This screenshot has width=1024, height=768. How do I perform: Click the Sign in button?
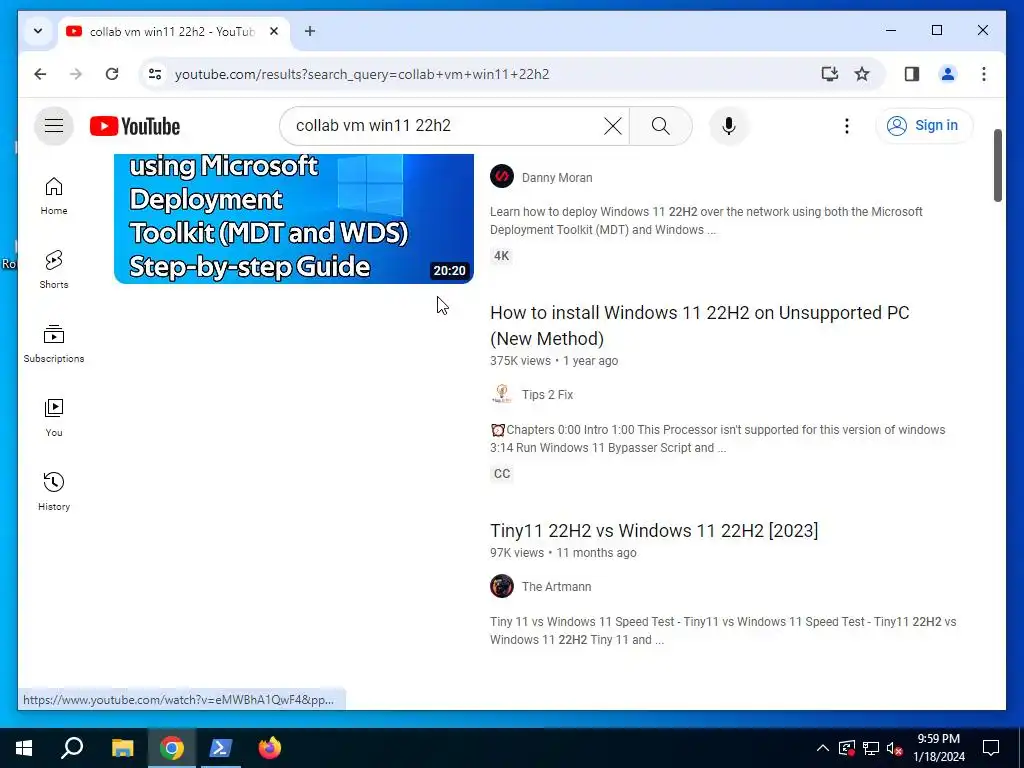(923, 125)
